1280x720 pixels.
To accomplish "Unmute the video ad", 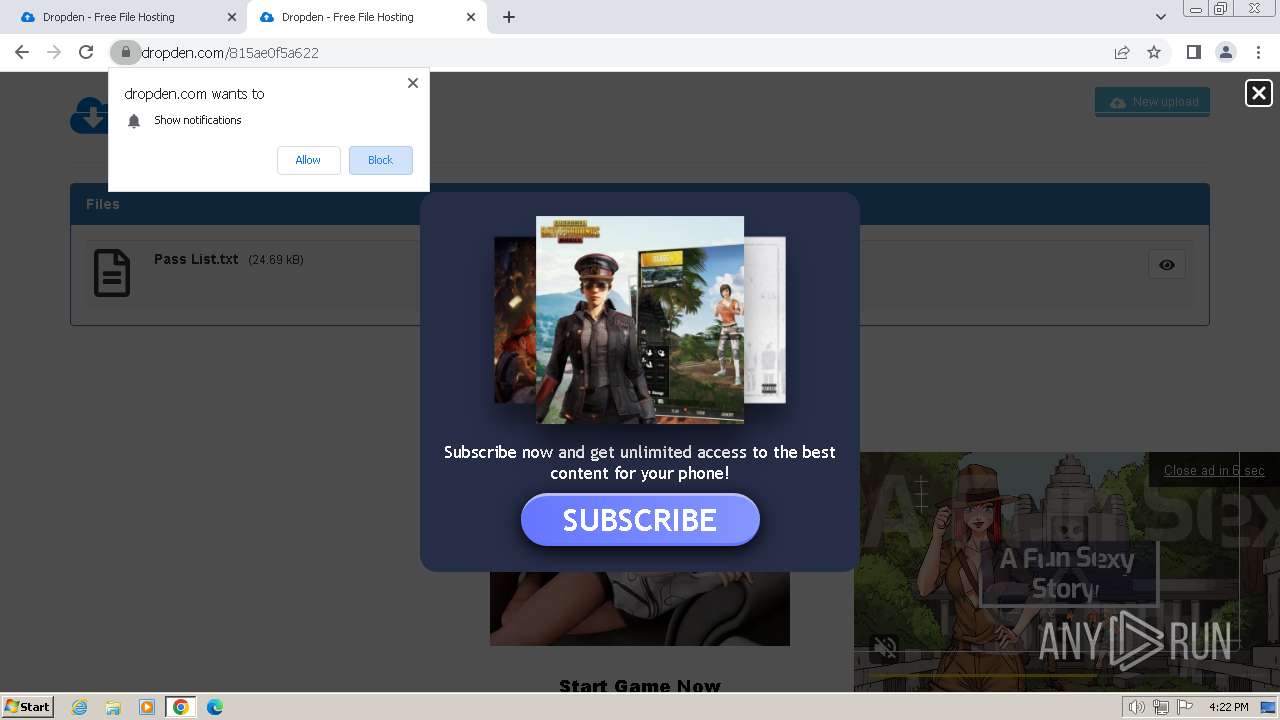I will pos(885,648).
